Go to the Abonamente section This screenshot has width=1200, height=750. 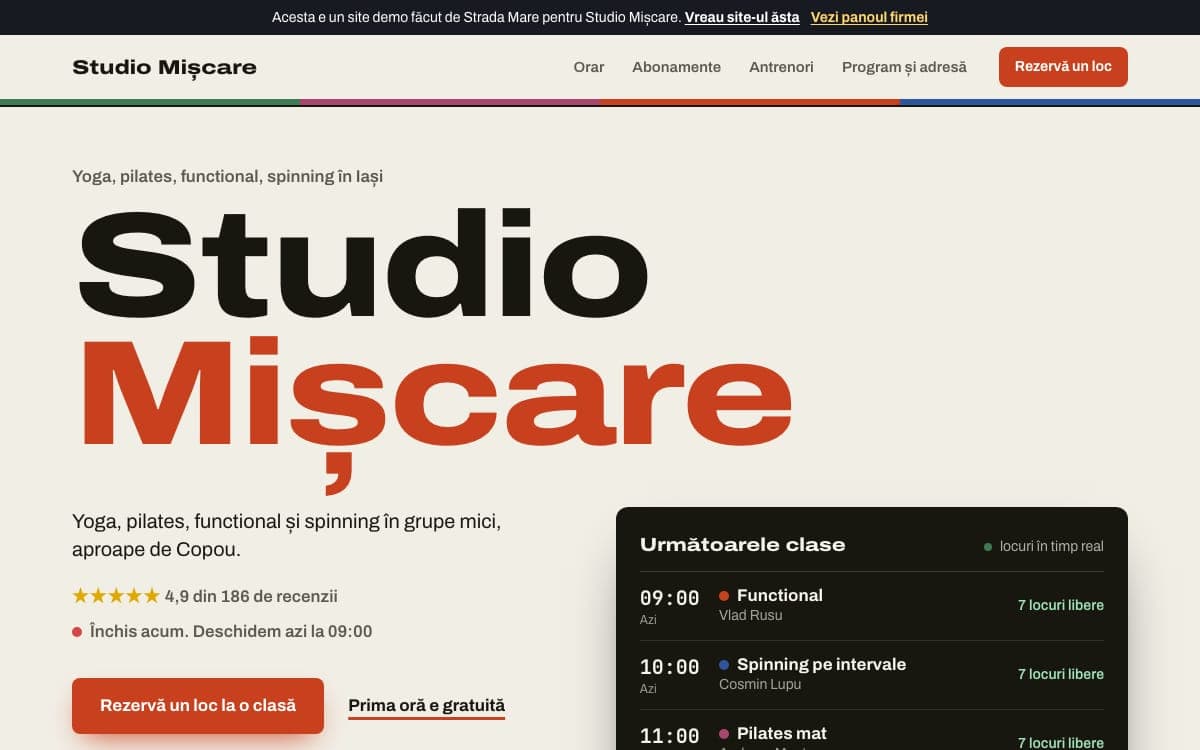[x=676, y=67]
